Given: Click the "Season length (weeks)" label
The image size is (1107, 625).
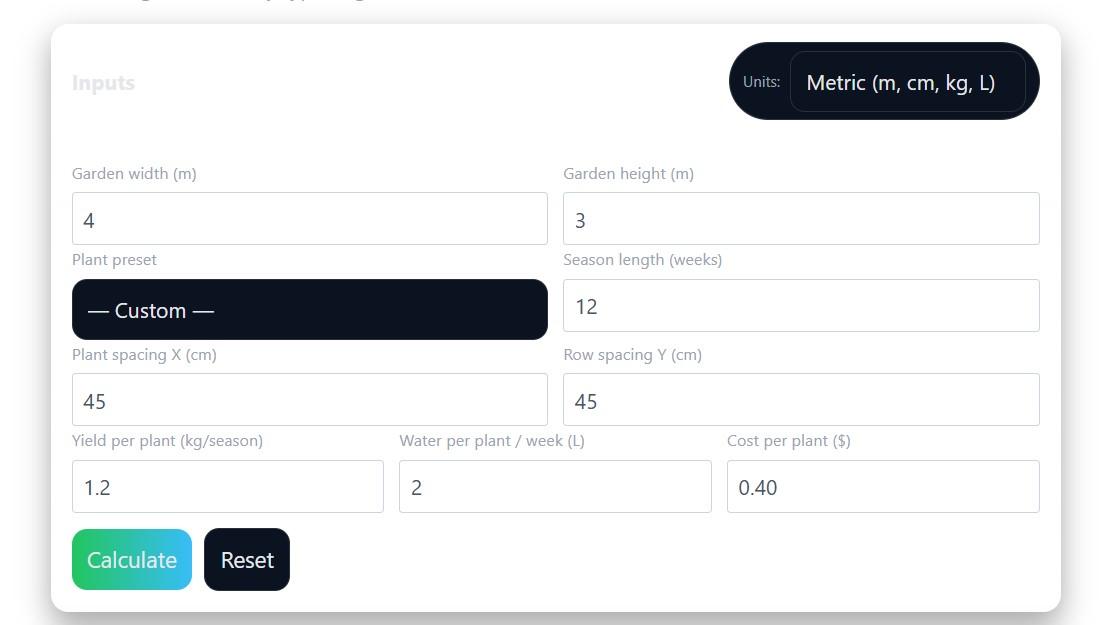Looking at the screenshot, I should point(642,260).
